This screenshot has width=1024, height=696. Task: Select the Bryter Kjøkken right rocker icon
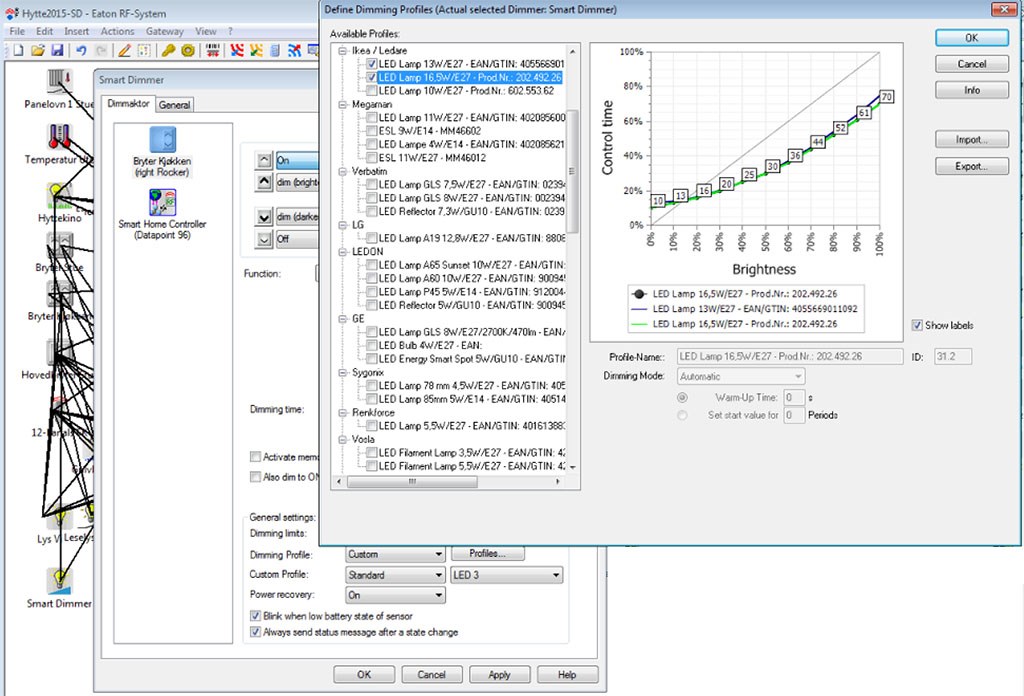(x=162, y=140)
